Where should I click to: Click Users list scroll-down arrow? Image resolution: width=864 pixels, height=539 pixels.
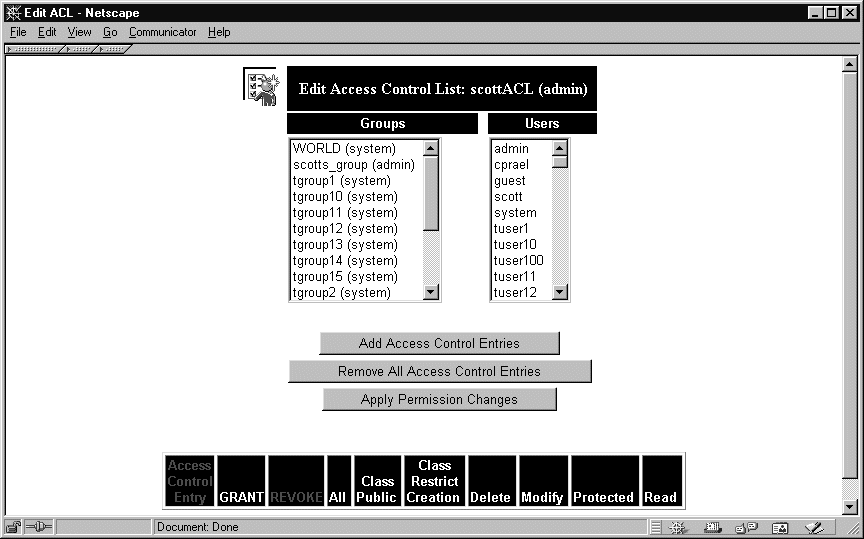coord(560,292)
